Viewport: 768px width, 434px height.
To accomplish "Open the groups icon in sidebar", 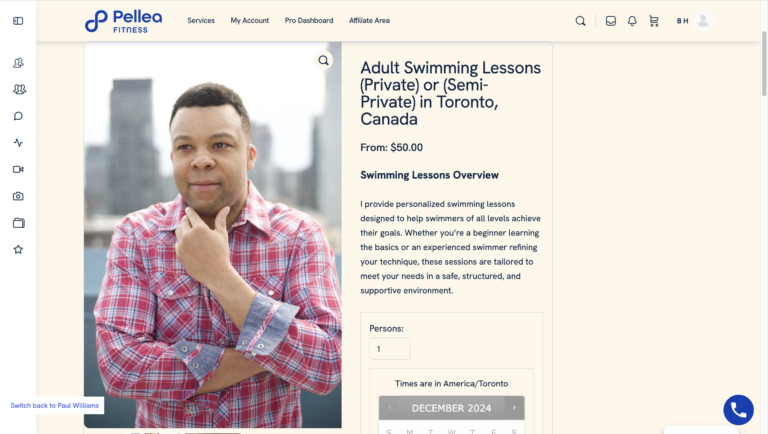I will tap(19, 89).
